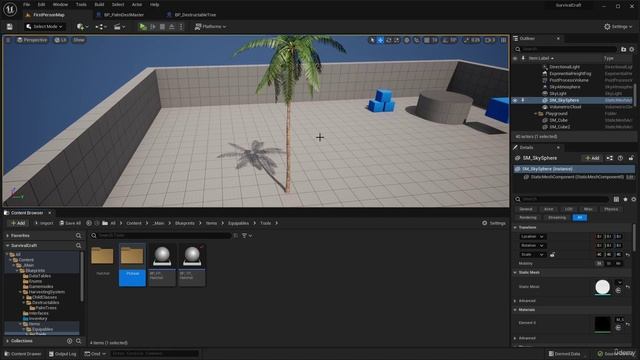
Task: Toggle the Details panel lock
Action: tap(631, 158)
